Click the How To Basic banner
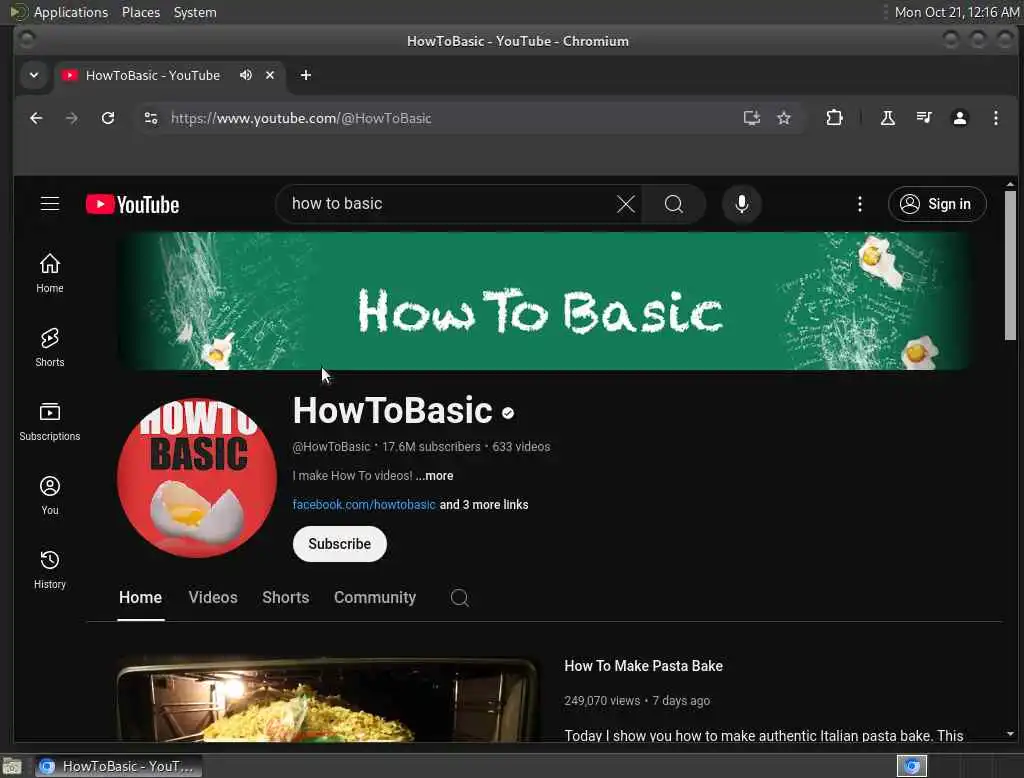1024x778 pixels. (544, 301)
